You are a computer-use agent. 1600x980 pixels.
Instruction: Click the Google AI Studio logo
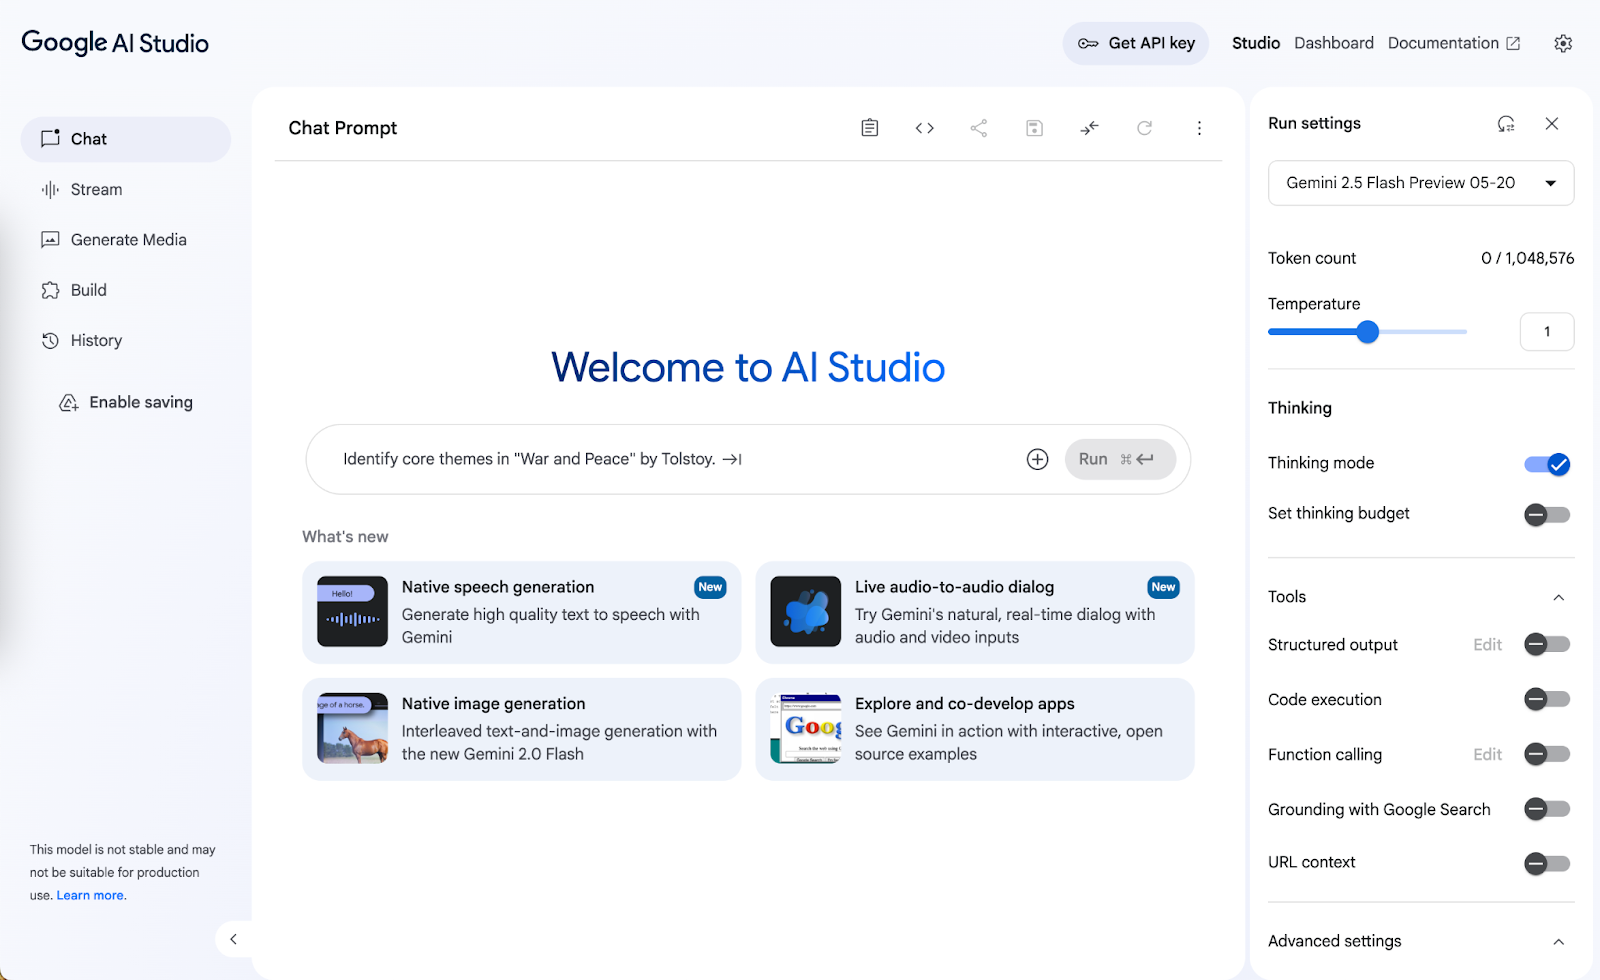tap(115, 43)
